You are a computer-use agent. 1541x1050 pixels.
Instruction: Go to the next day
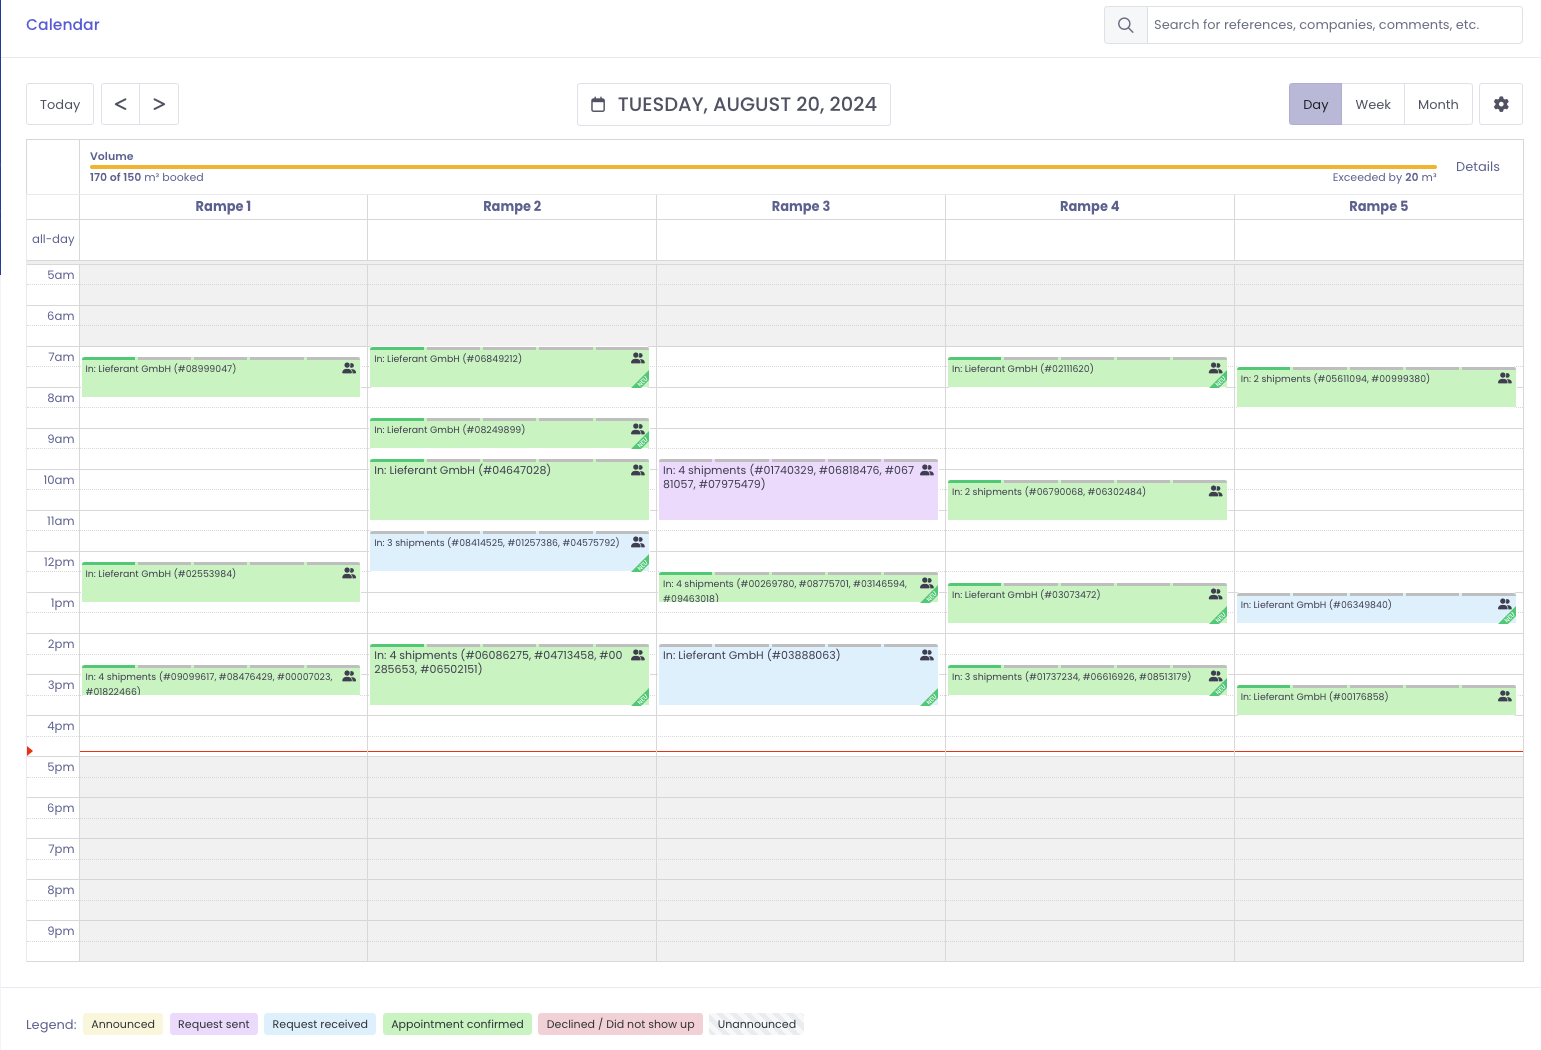click(x=159, y=104)
